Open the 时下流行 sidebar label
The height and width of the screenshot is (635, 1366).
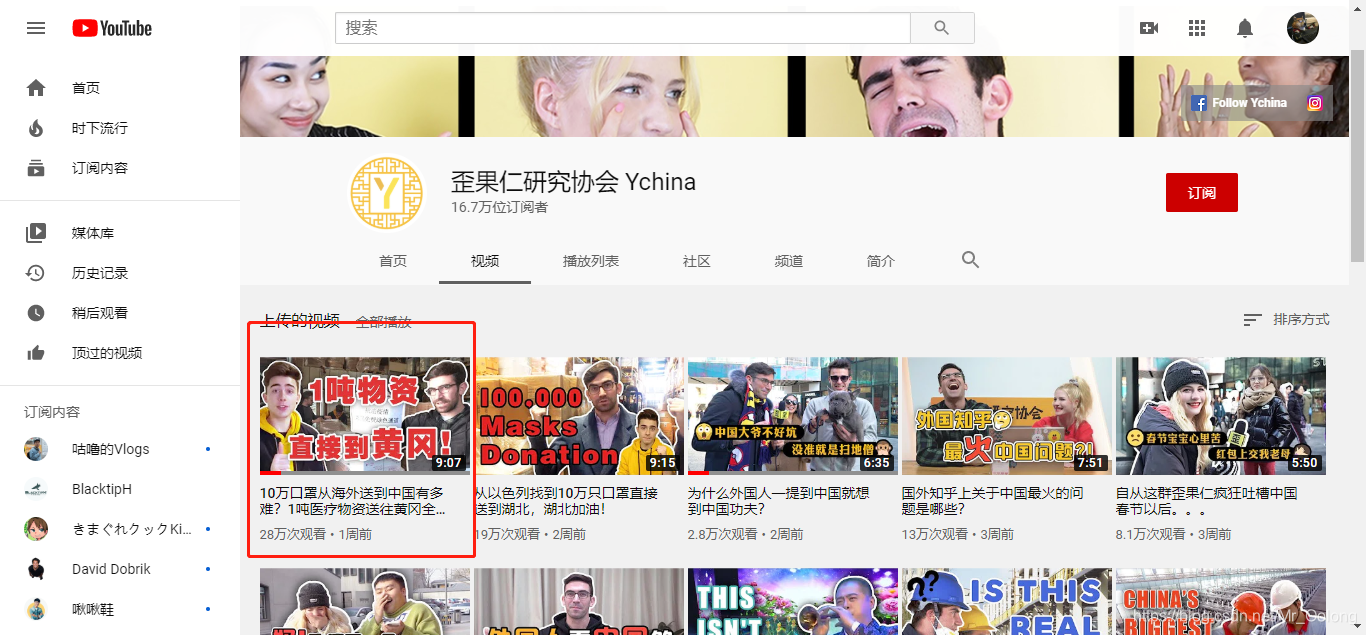[x=100, y=128]
